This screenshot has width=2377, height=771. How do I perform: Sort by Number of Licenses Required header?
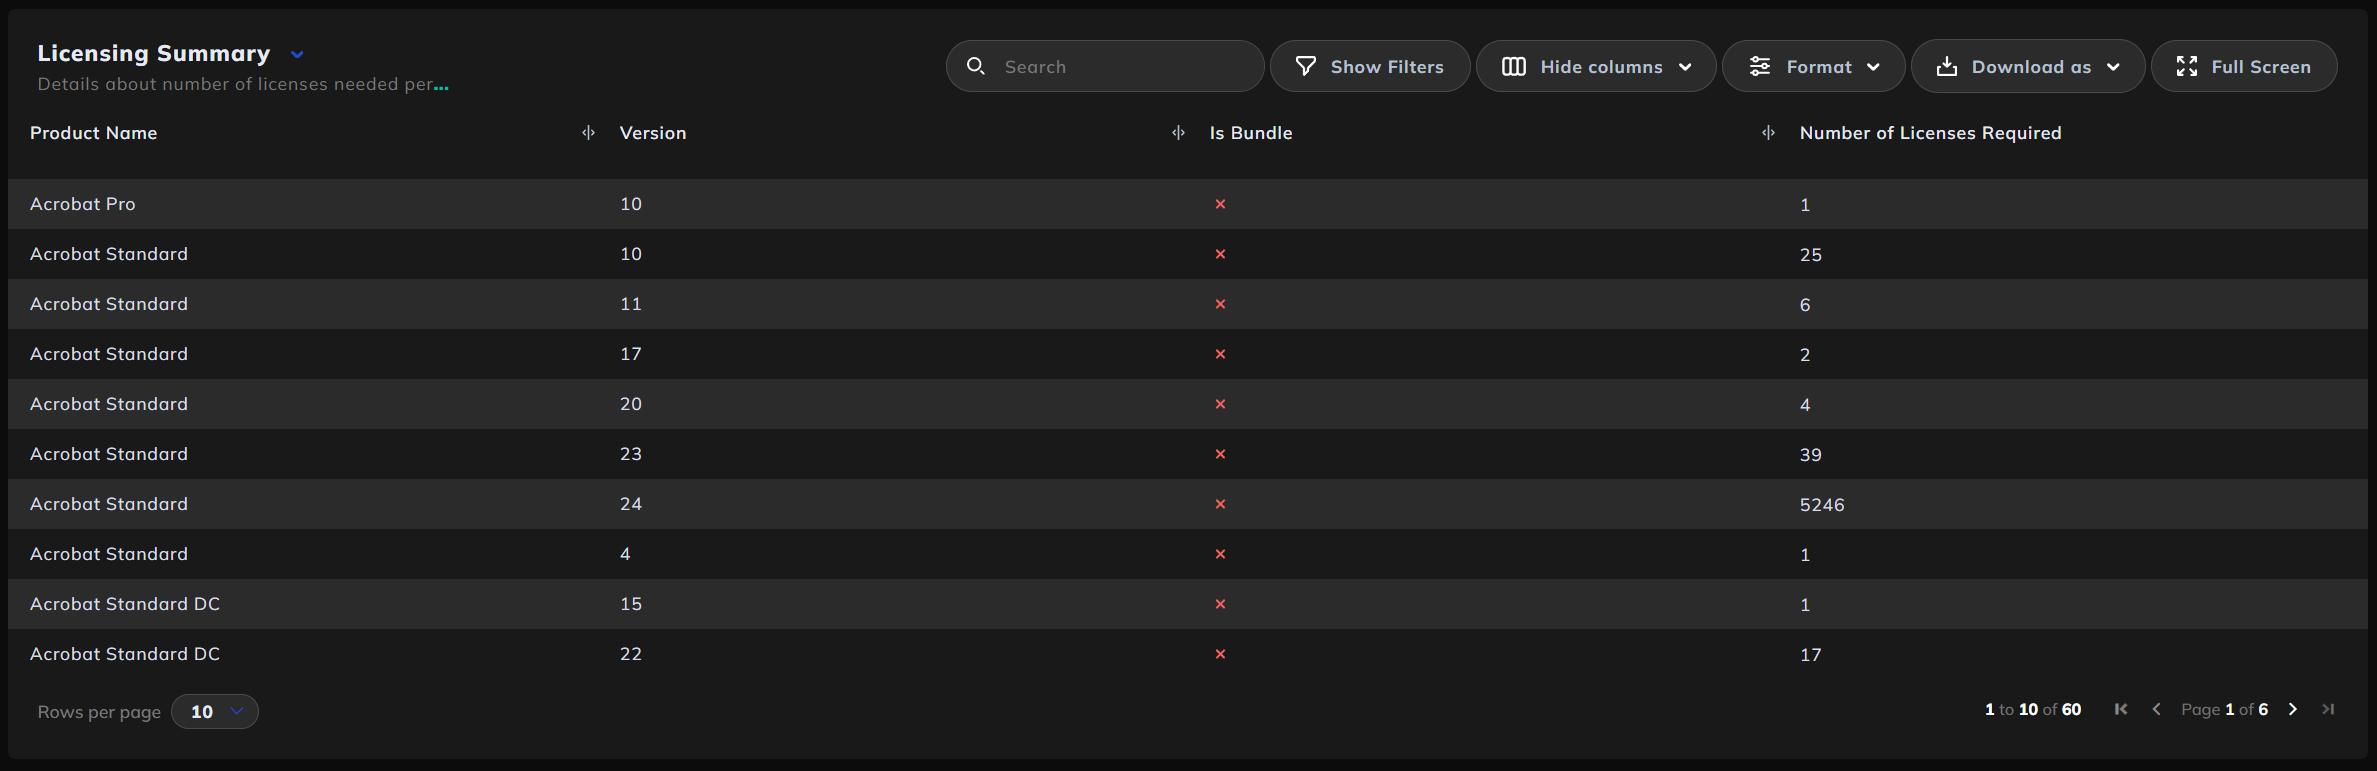(x=1930, y=133)
